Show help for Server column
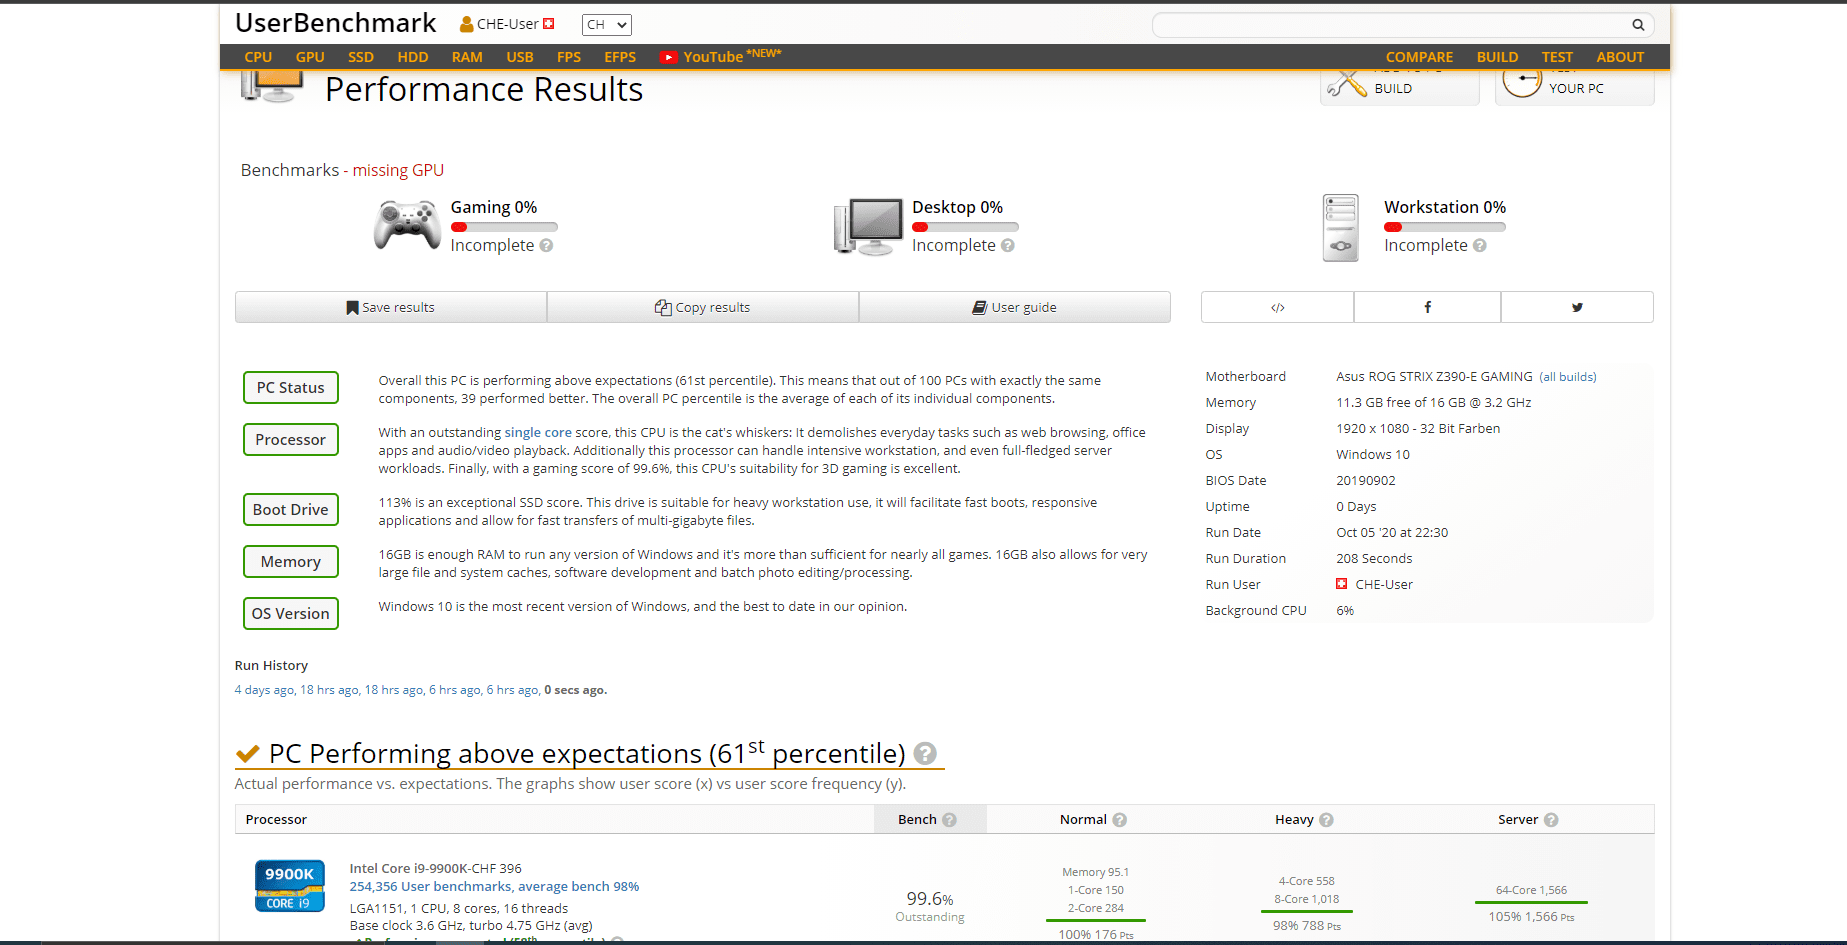This screenshot has width=1847, height=945. 1551,820
